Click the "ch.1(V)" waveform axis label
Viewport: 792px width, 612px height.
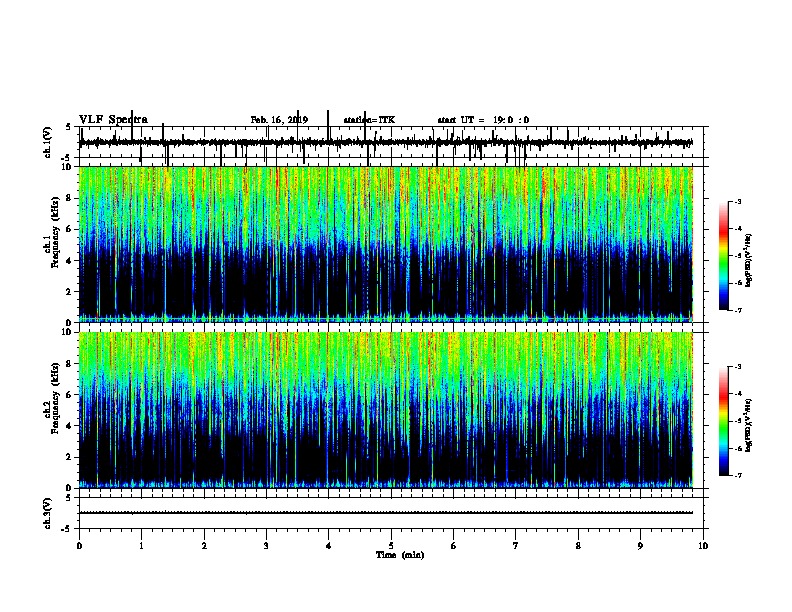[x=47, y=142]
